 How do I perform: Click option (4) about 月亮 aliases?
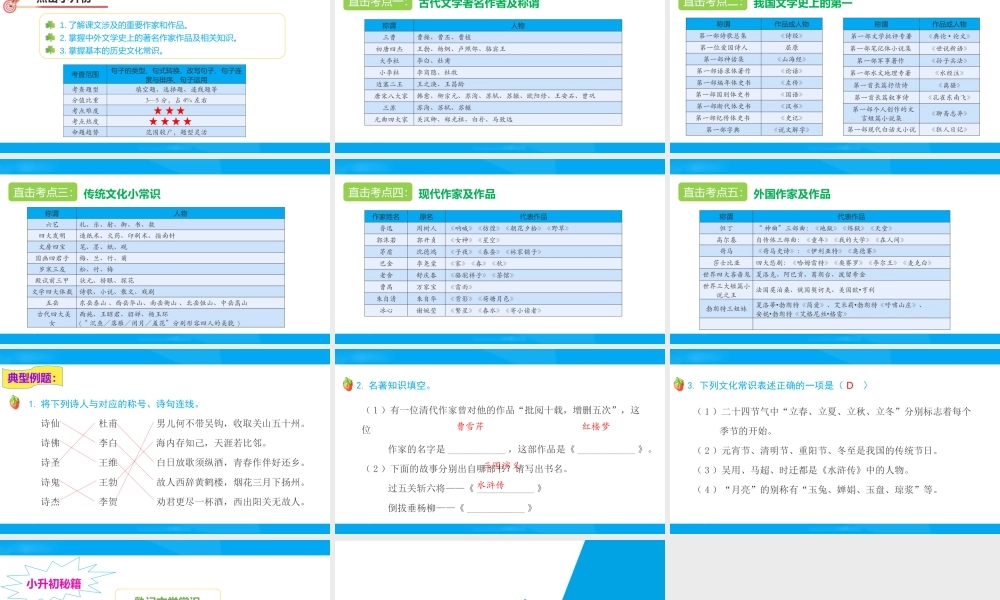click(x=818, y=490)
